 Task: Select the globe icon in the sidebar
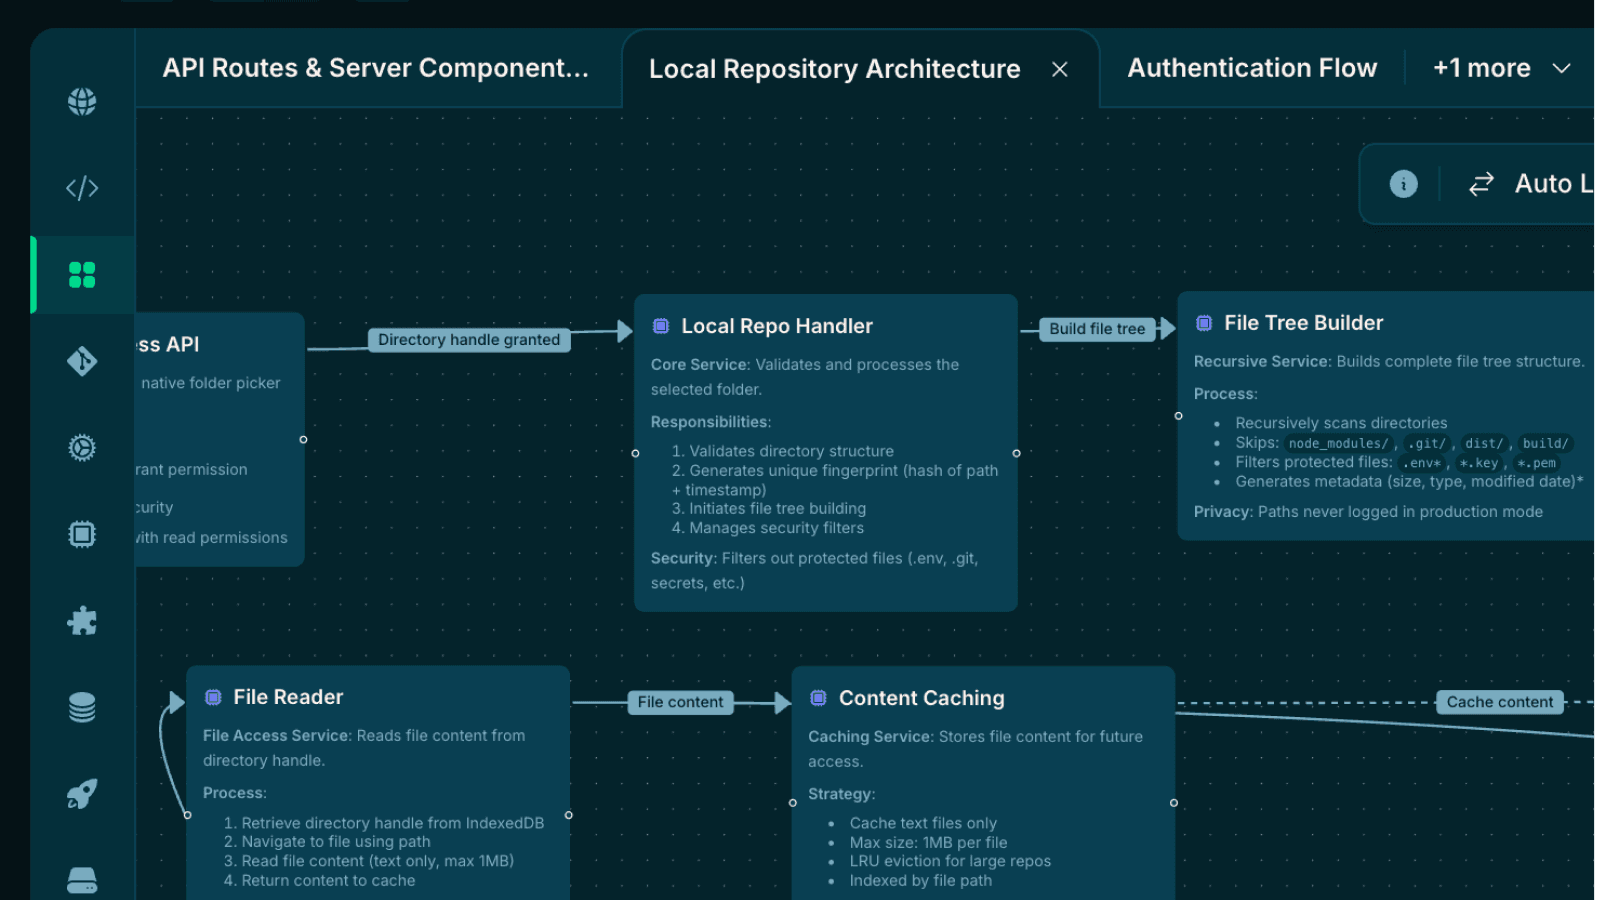(x=82, y=100)
